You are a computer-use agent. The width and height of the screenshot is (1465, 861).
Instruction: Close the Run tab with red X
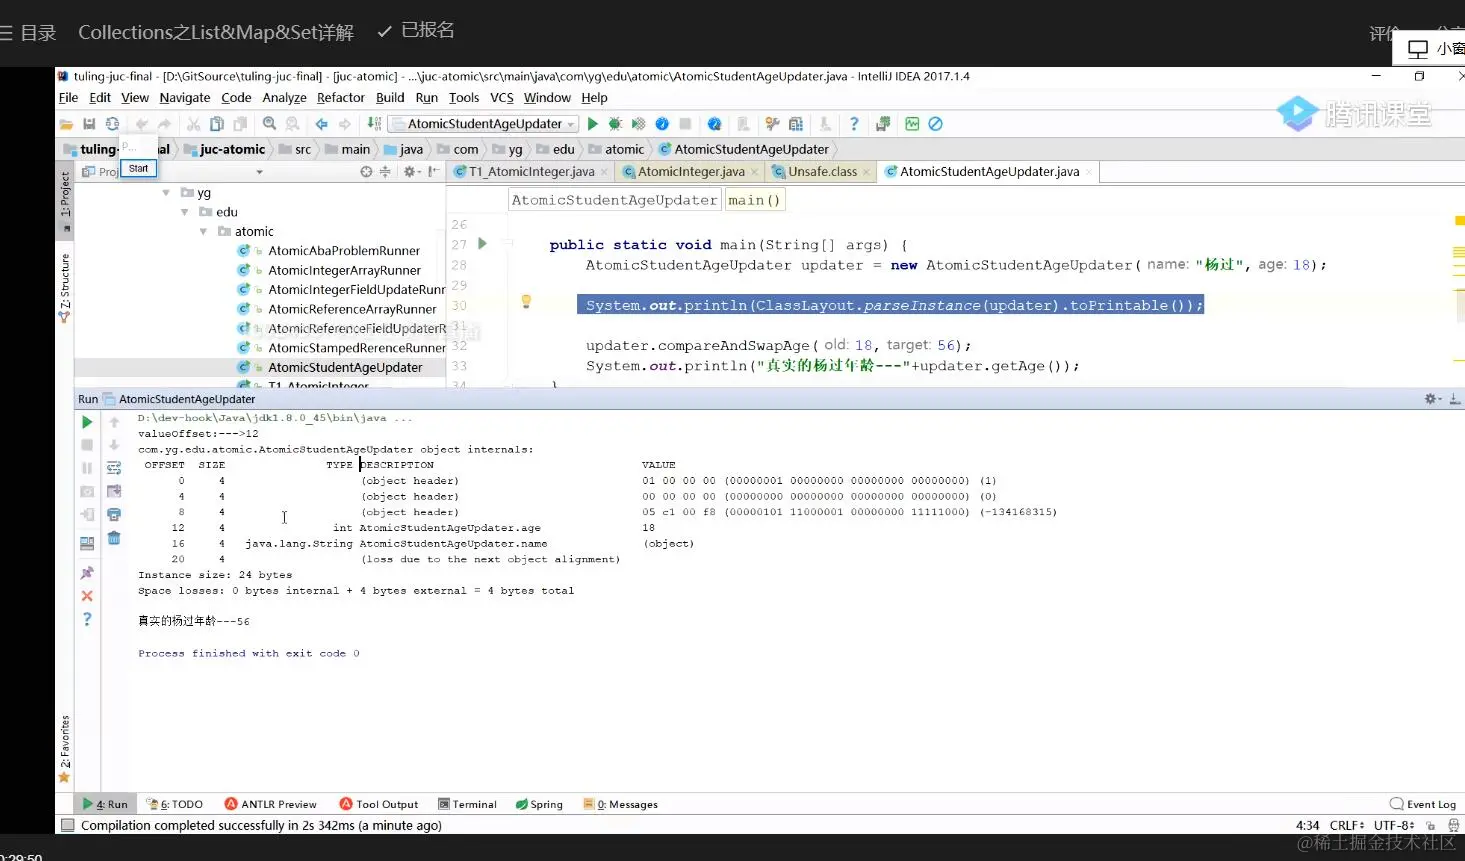point(87,596)
